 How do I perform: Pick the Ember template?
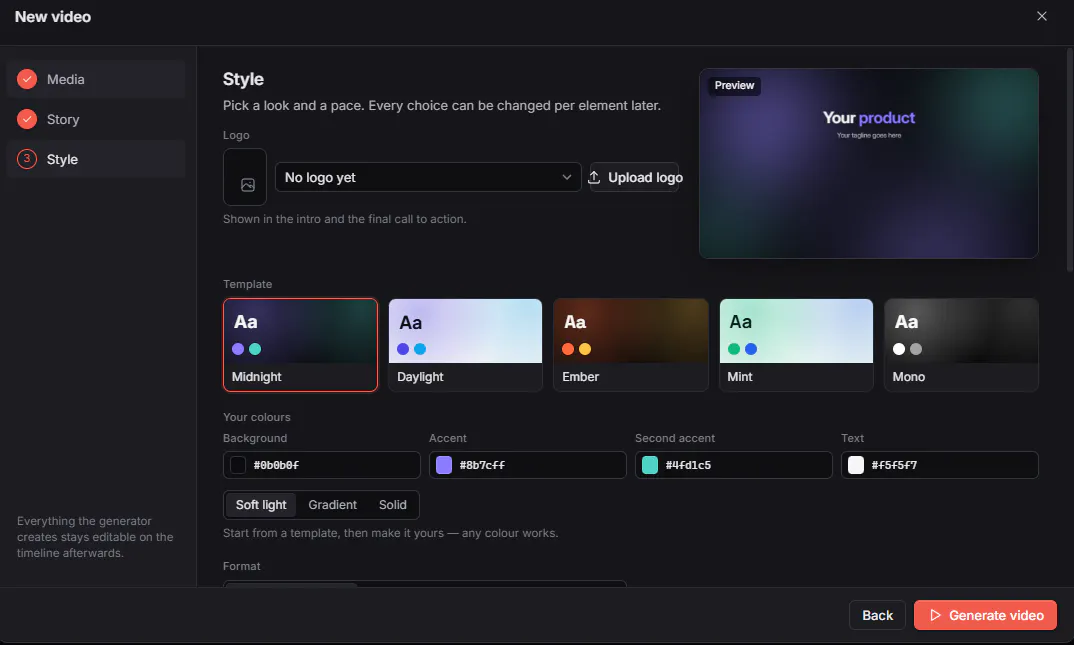[631, 345]
